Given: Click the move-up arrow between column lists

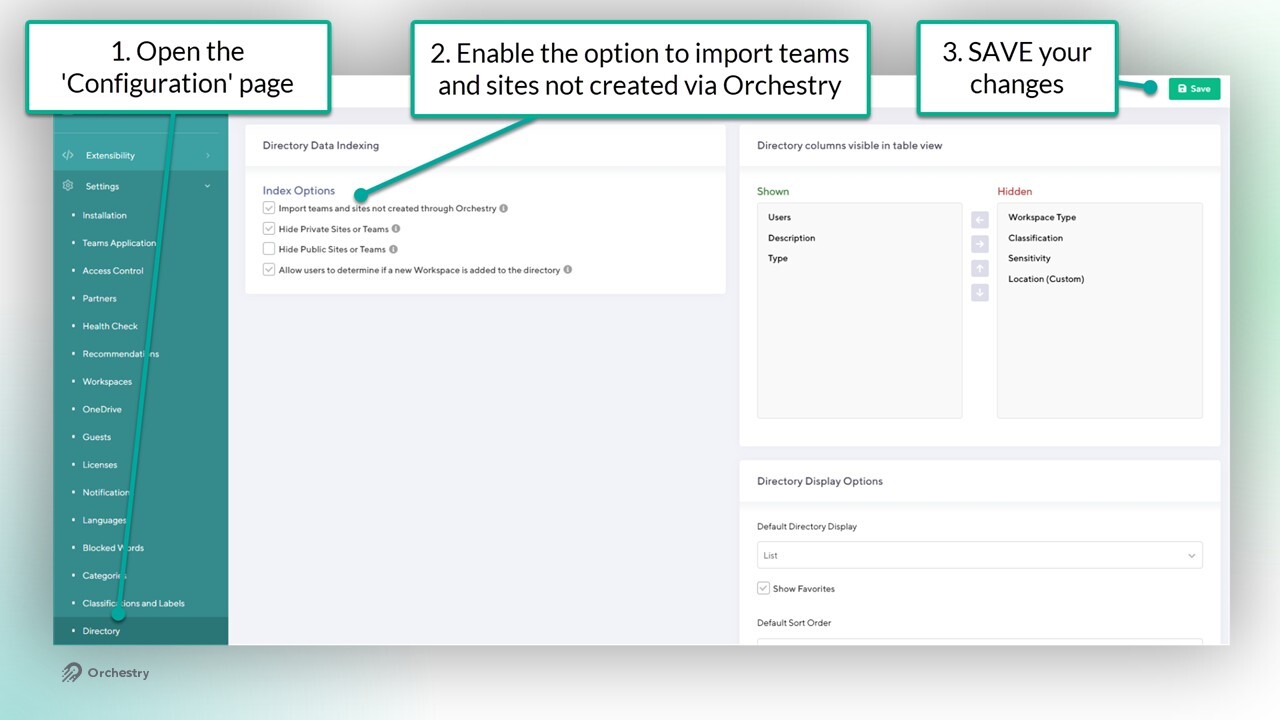Looking at the screenshot, I should [980, 268].
